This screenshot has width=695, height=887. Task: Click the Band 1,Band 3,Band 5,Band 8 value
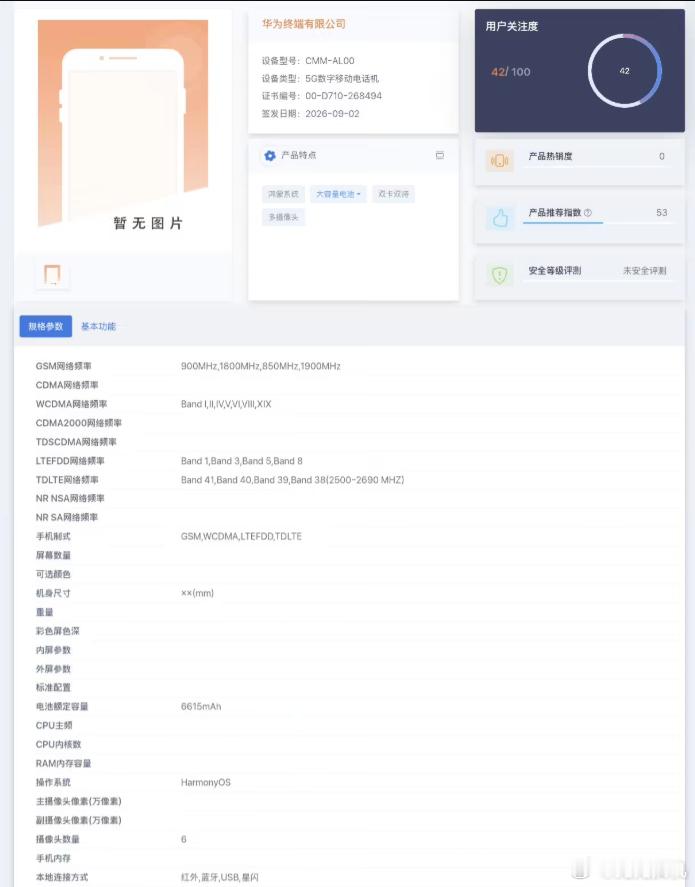tap(241, 461)
